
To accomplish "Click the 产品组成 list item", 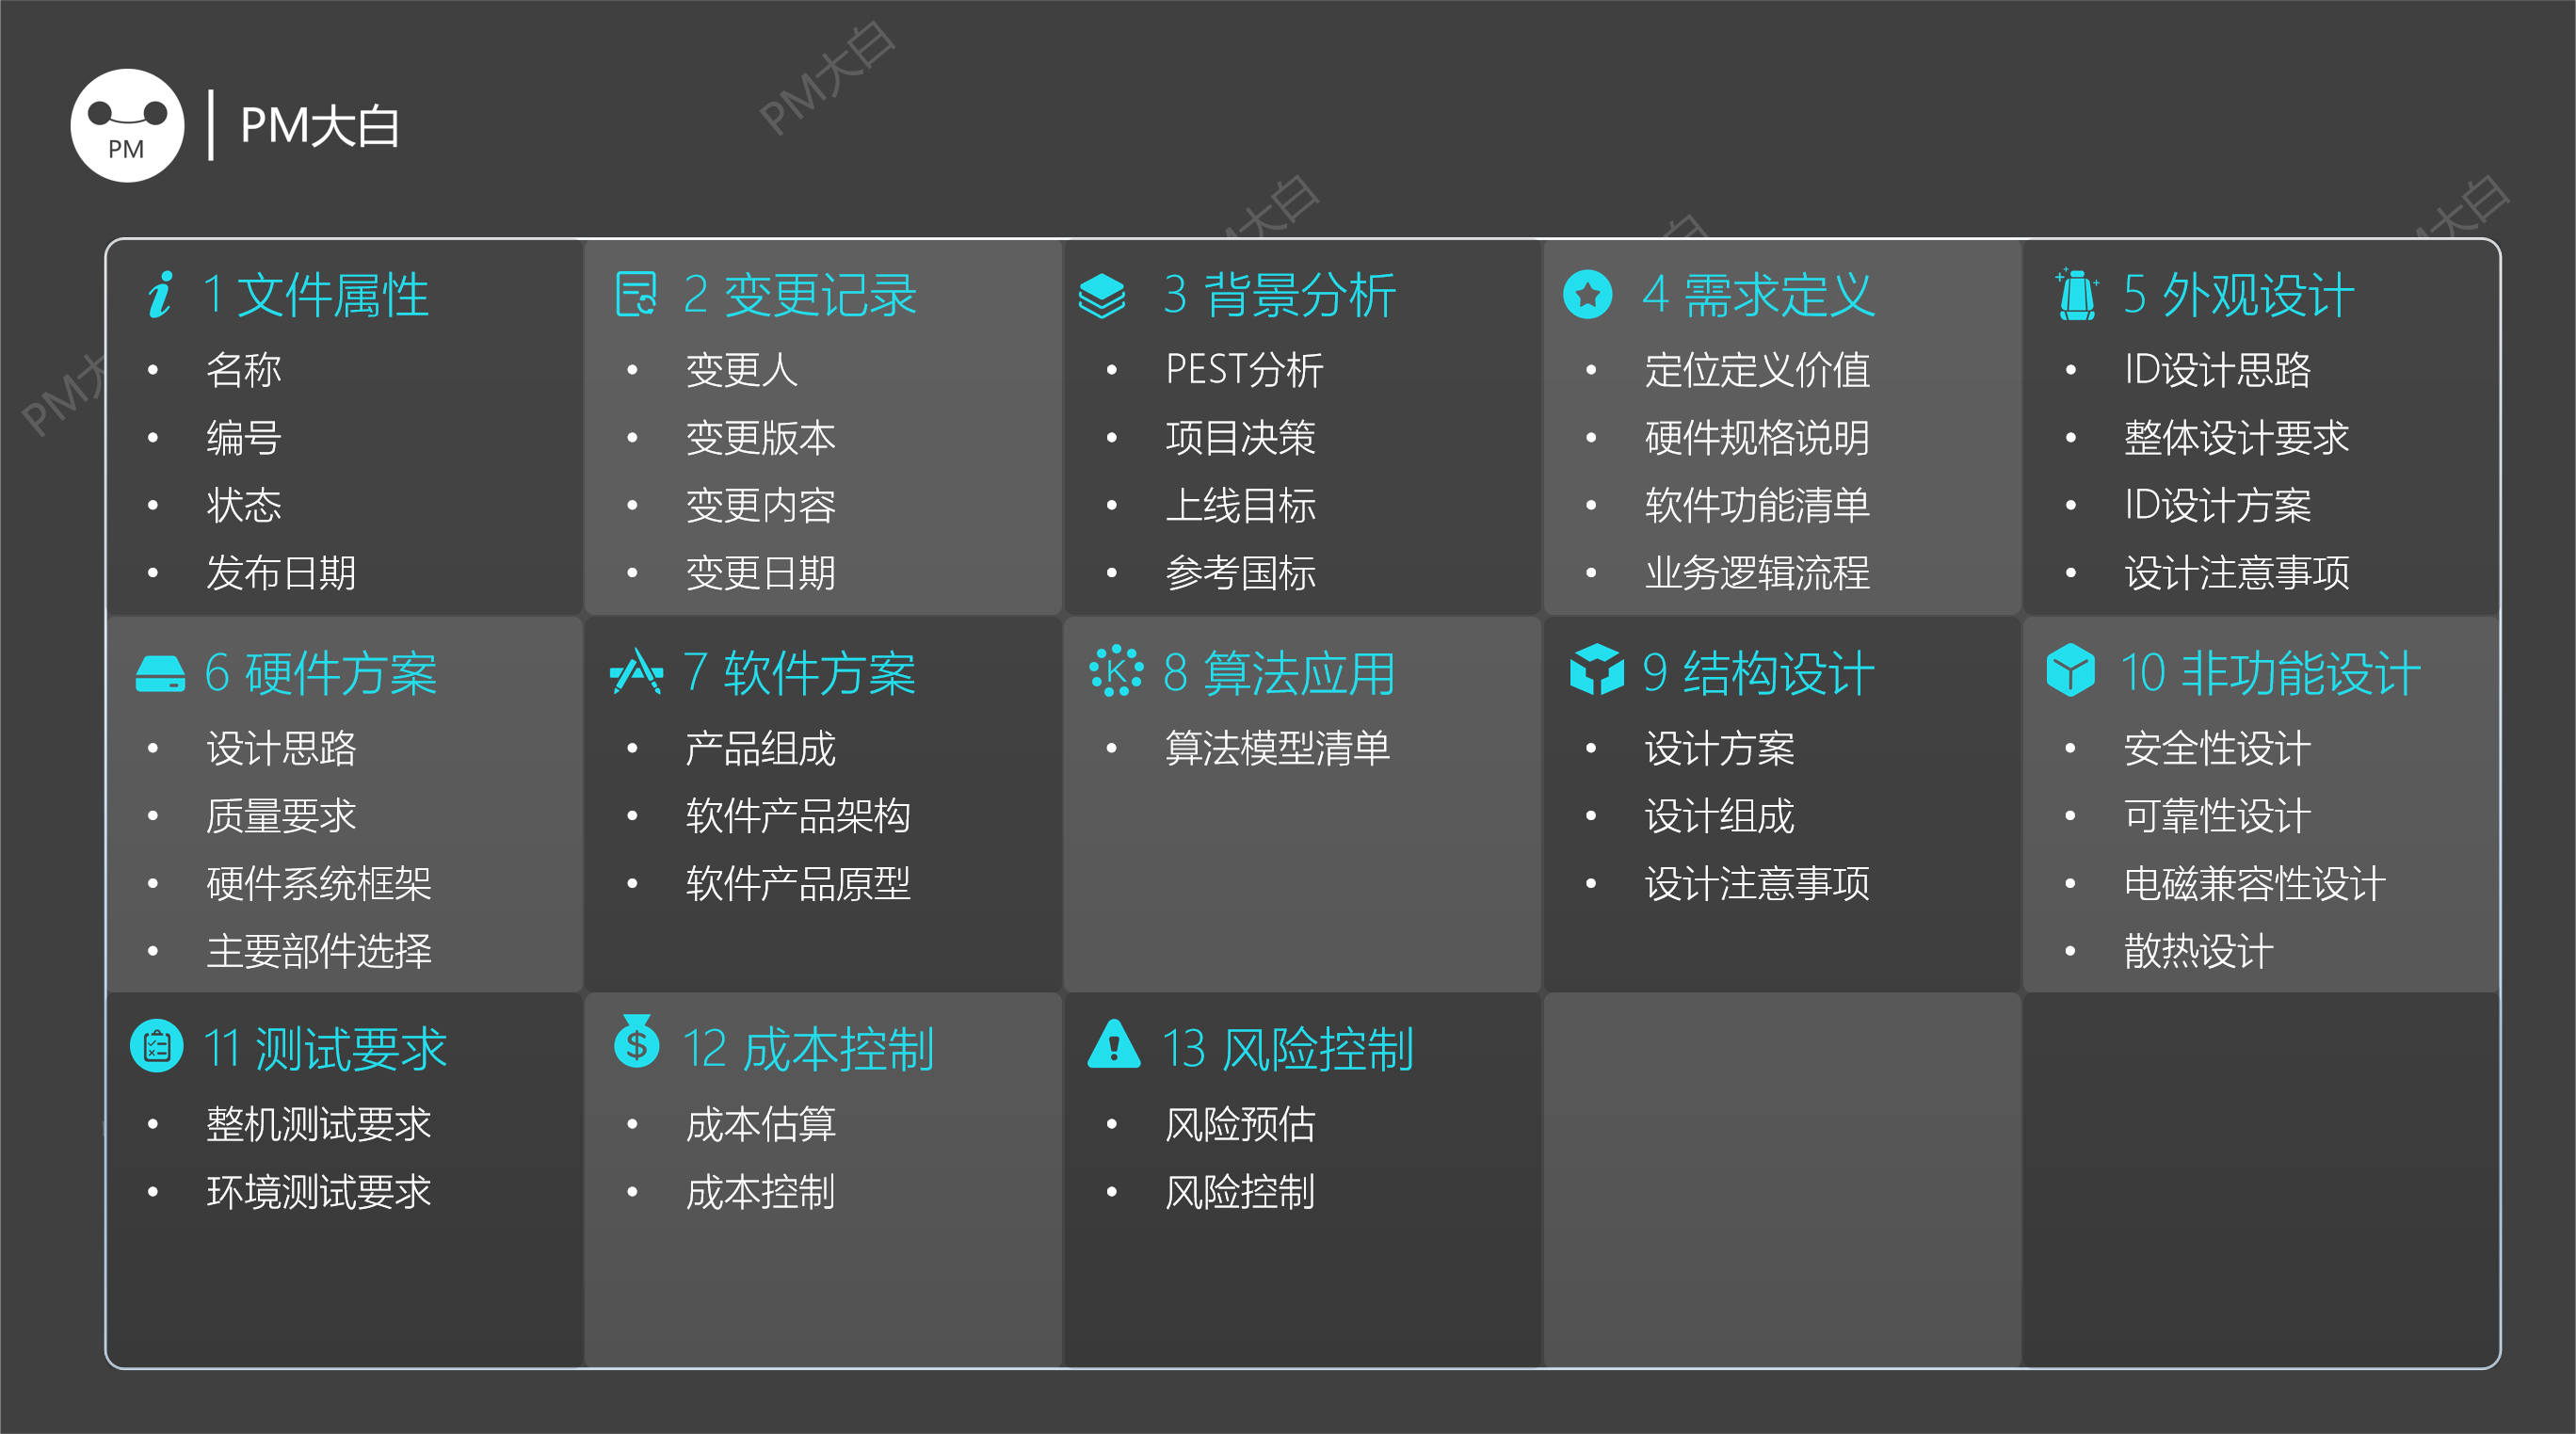I will (761, 749).
